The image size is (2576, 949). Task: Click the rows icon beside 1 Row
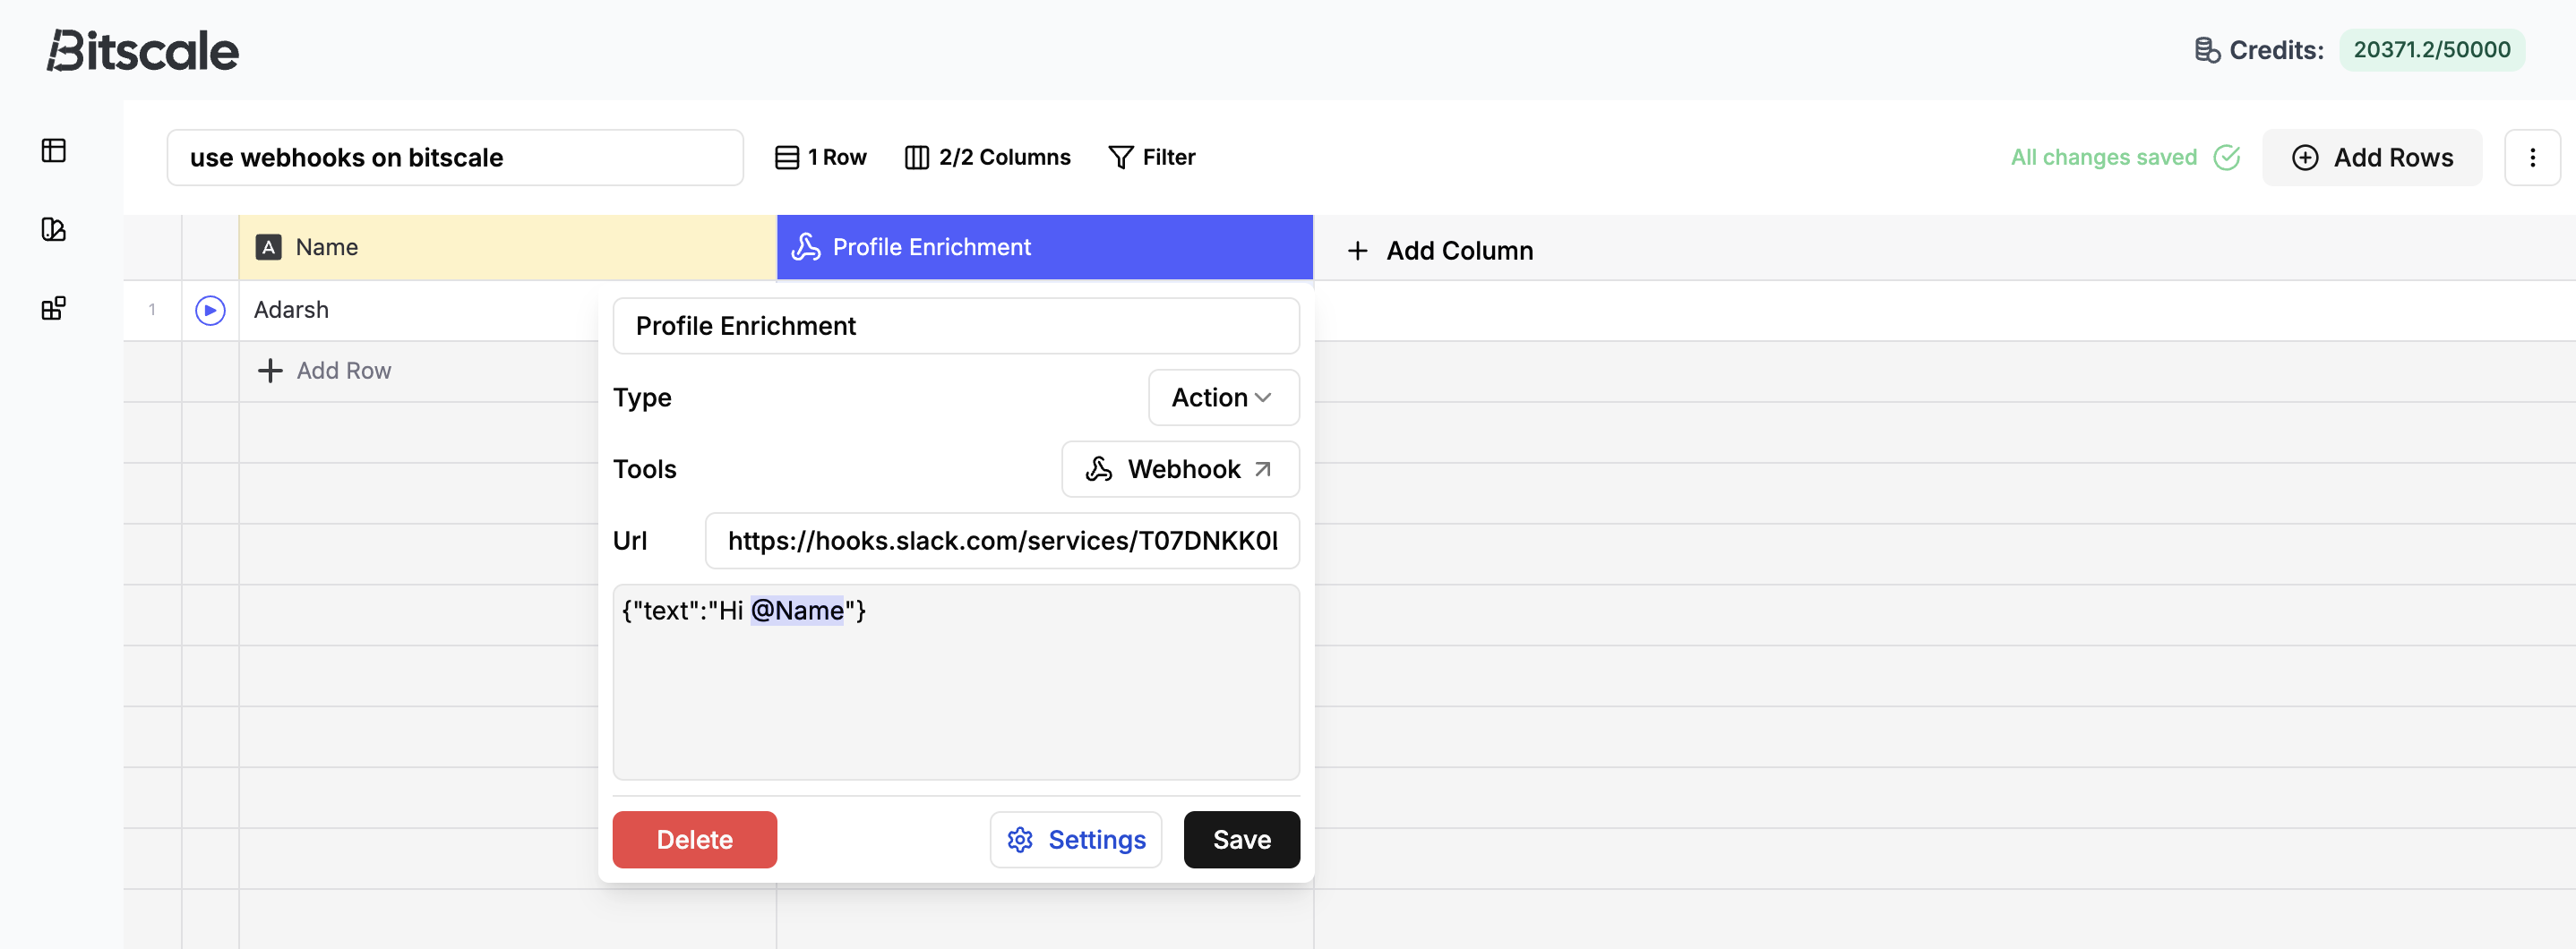coord(787,157)
